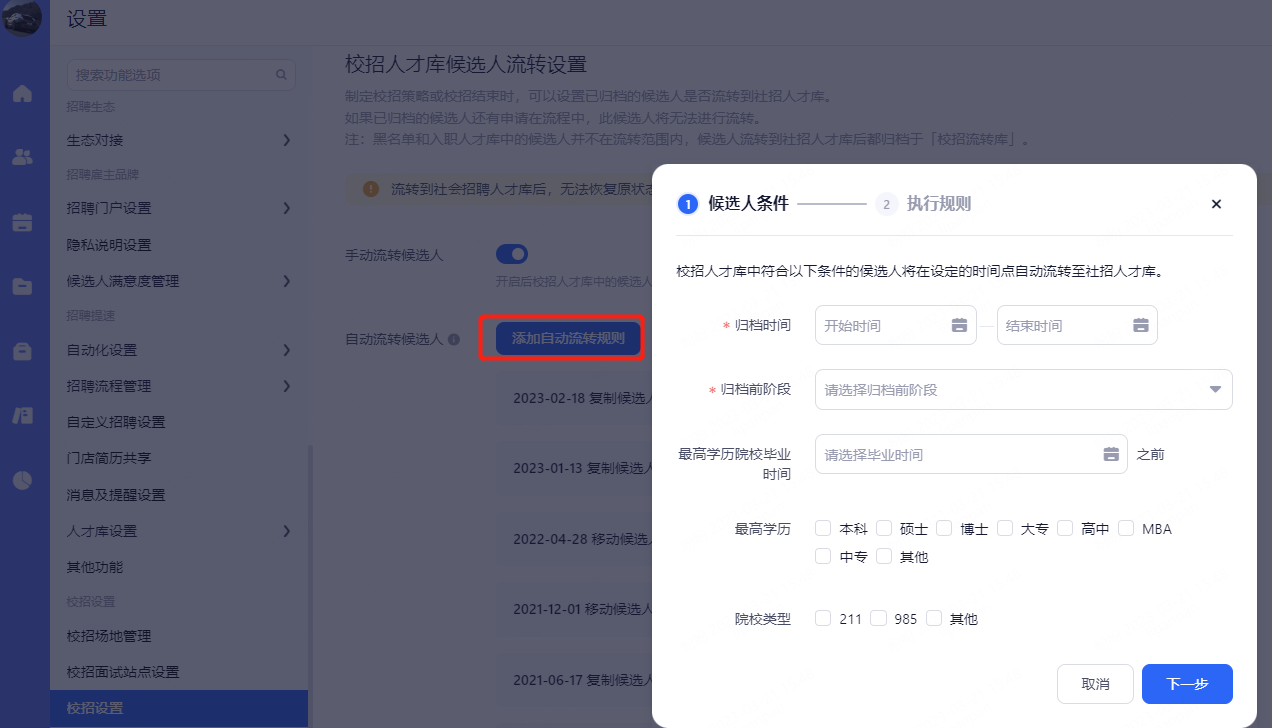
Task: Open the pie chart reports icon
Action: (22, 480)
